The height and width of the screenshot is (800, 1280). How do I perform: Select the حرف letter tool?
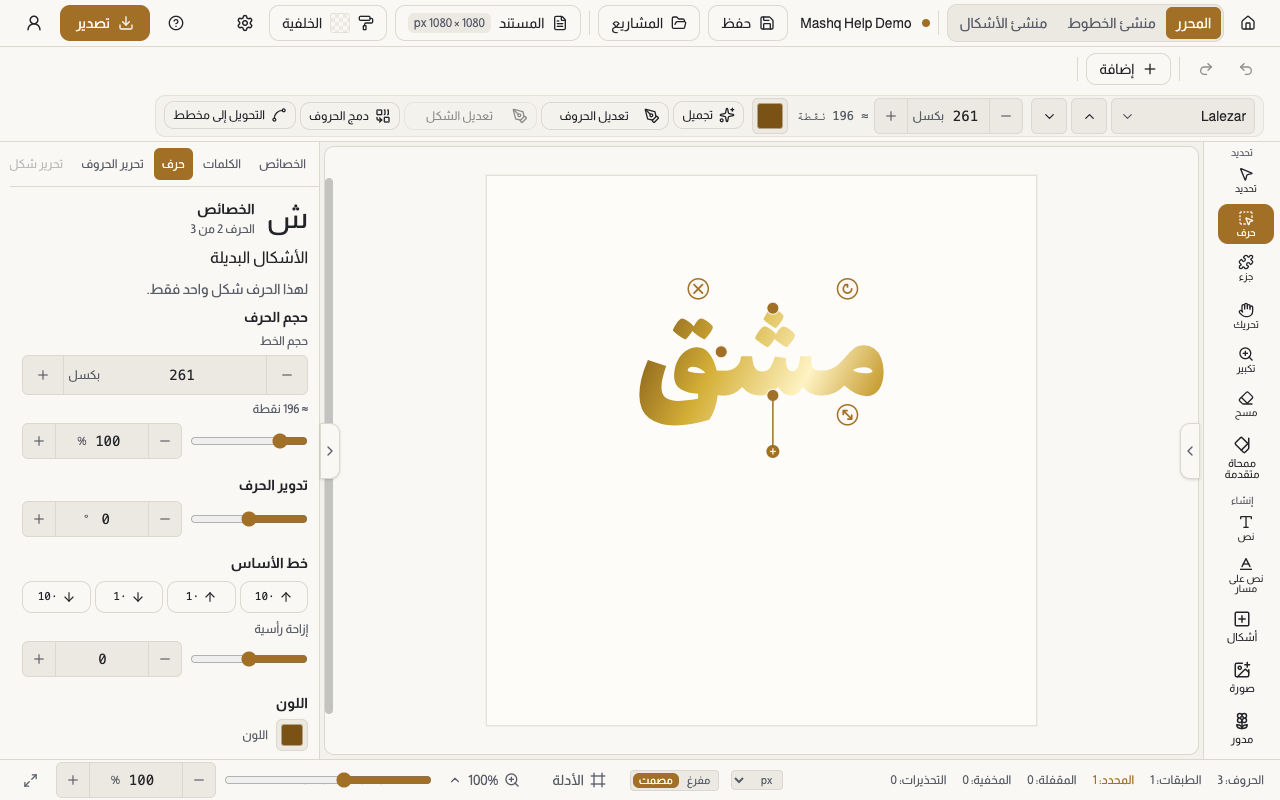tap(1245, 224)
